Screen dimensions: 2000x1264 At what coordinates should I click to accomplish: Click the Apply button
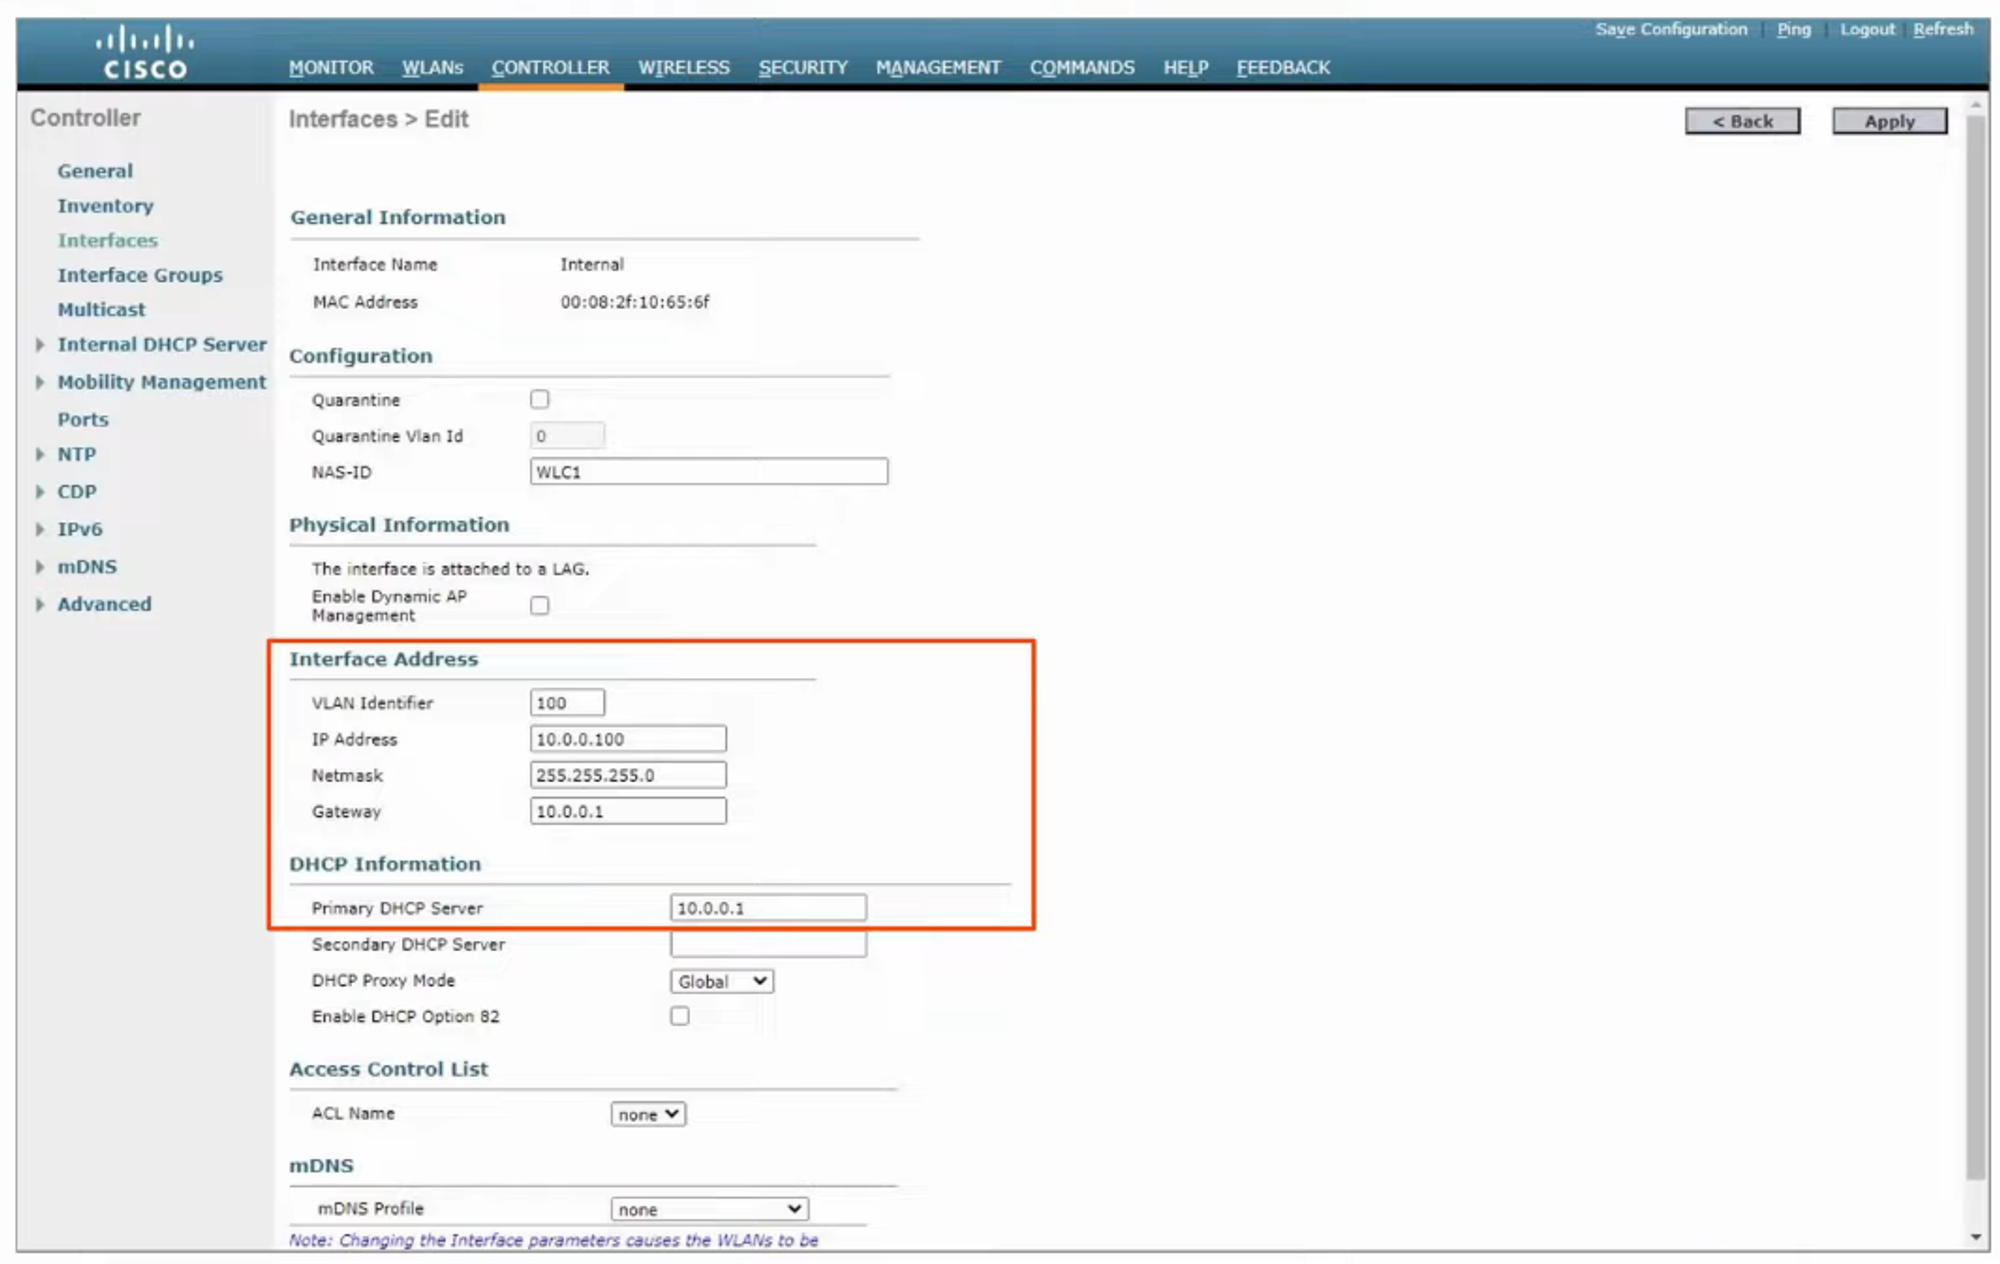[x=1888, y=121]
